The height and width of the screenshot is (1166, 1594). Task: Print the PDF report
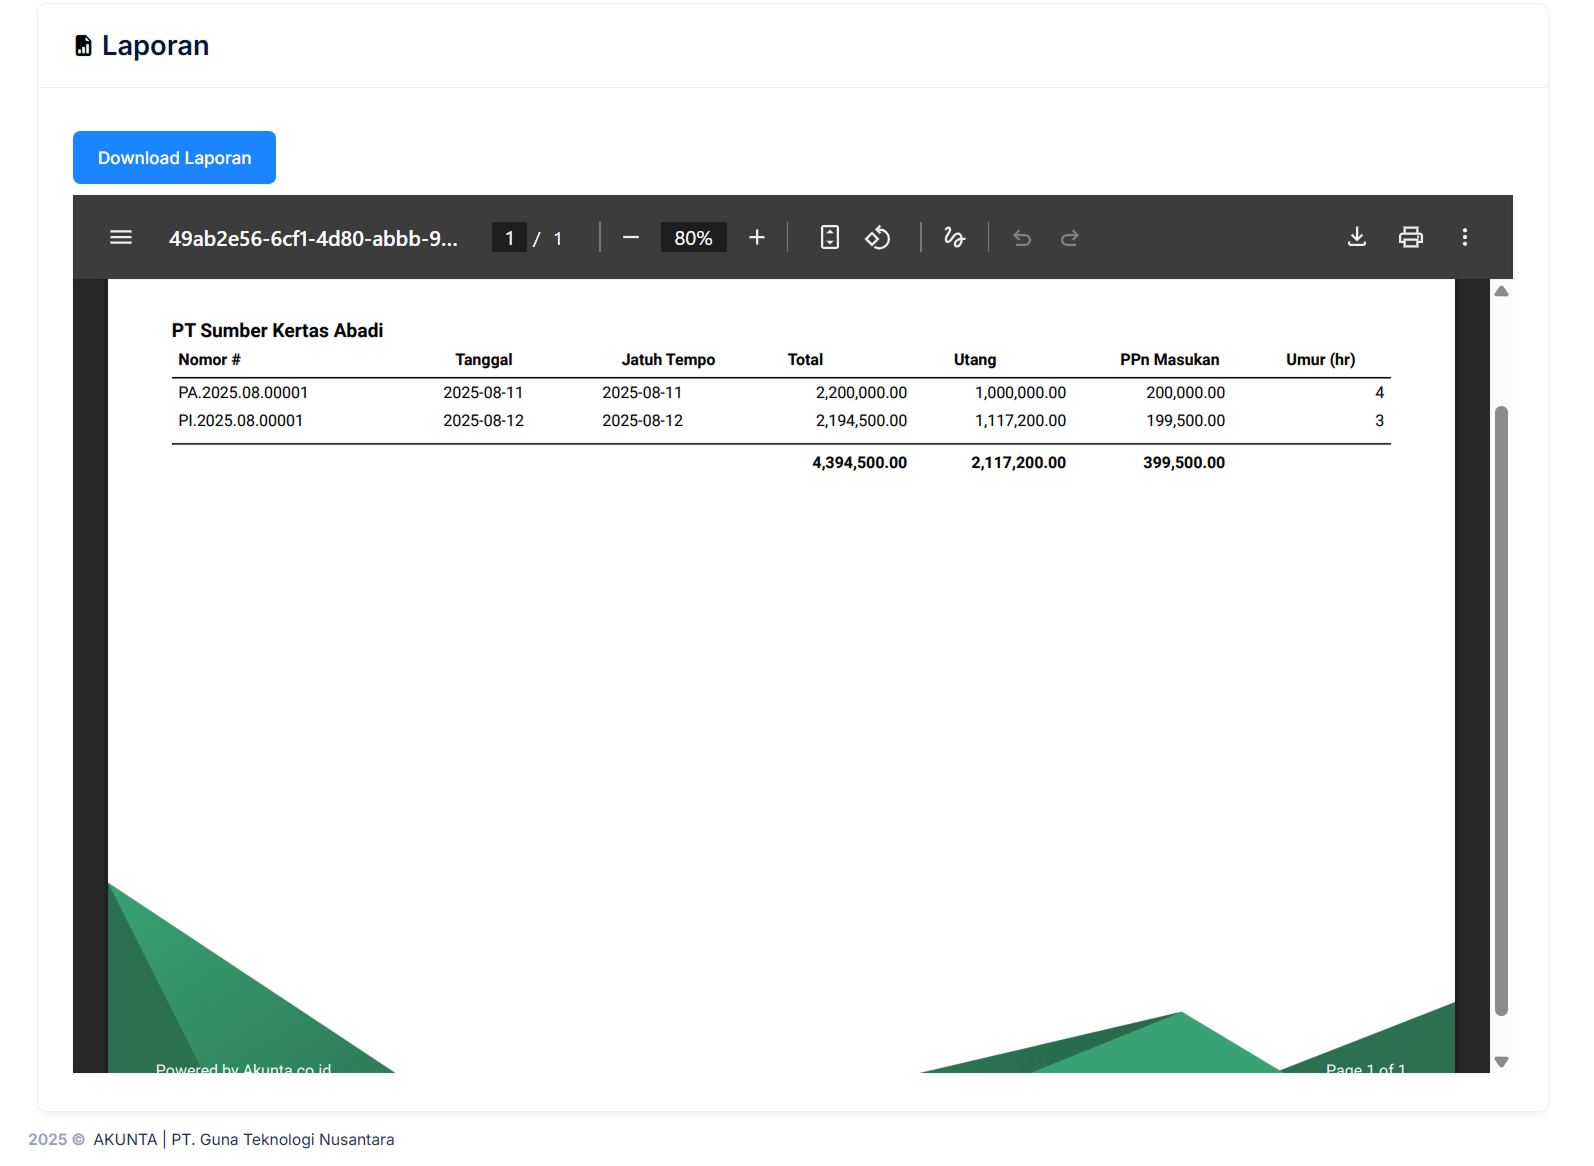(1411, 238)
